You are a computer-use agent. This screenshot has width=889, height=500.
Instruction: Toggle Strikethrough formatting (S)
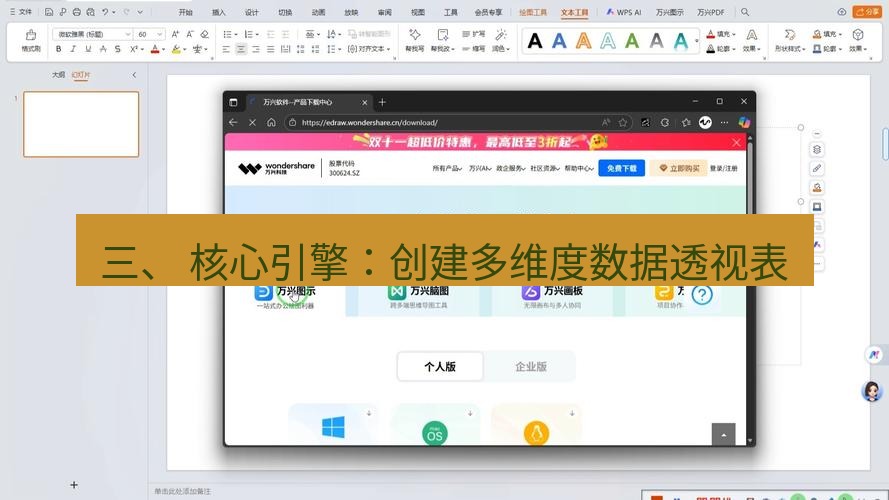(x=117, y=49)
